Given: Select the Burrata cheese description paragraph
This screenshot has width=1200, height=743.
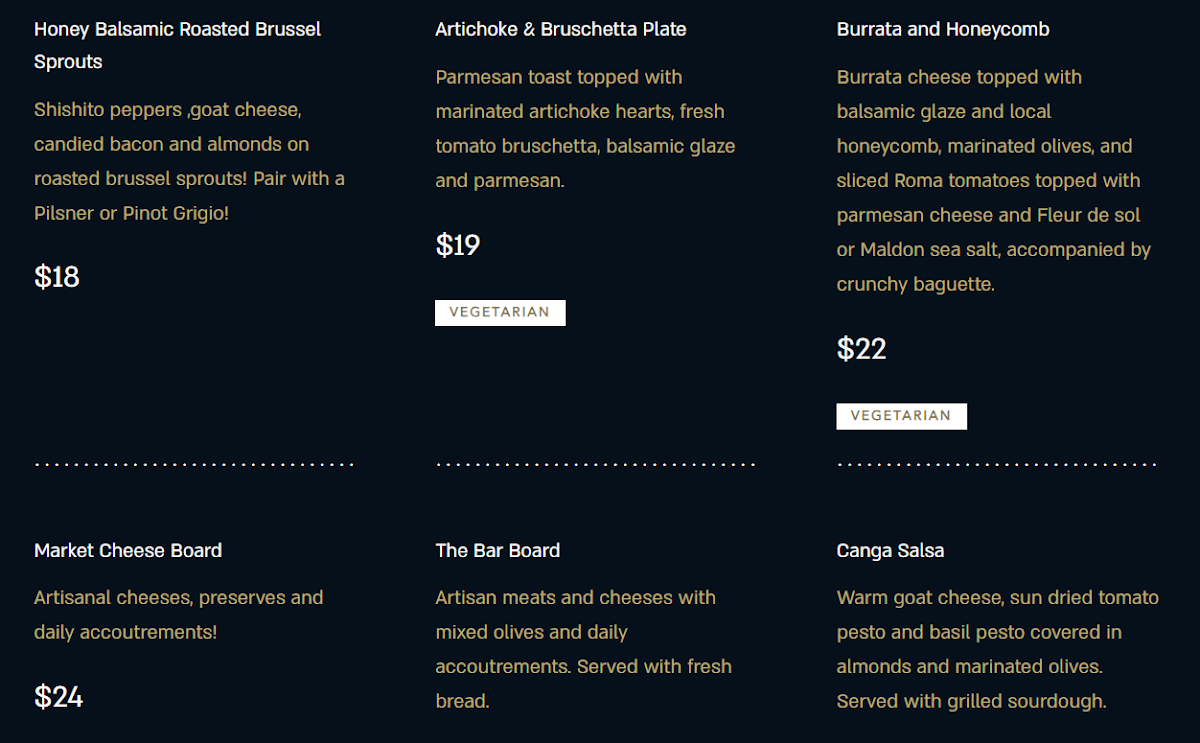Looking at the screenshot, I should tap(993, 181).
